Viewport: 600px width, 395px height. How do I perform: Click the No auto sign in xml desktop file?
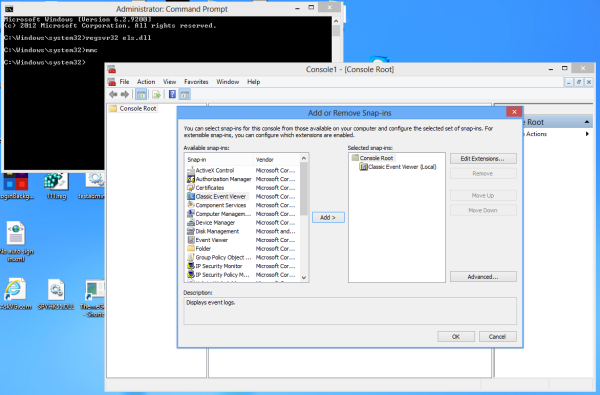coord(16,241)
